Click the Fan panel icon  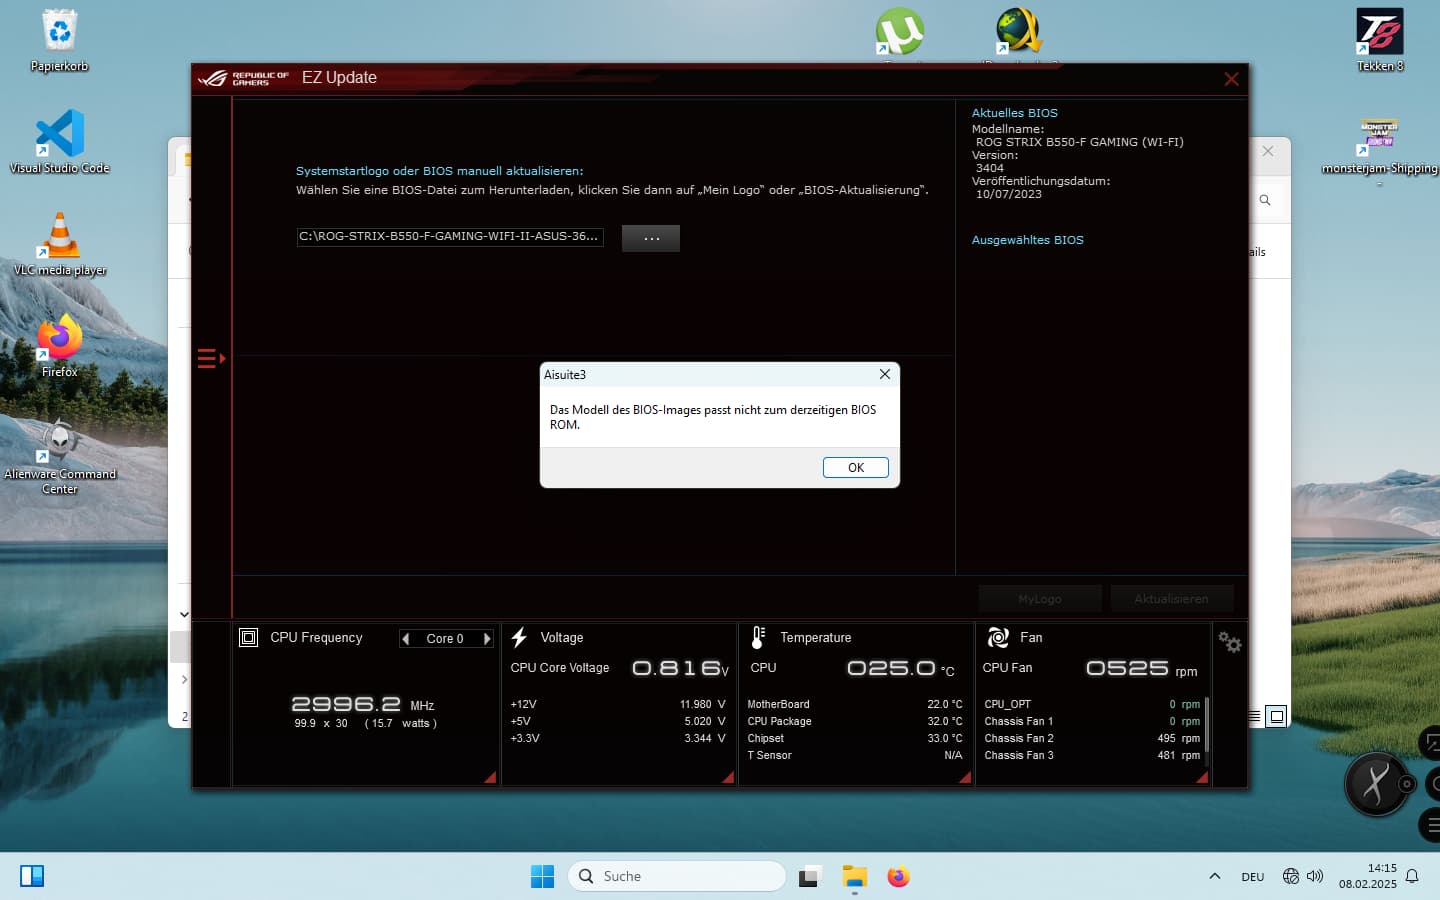tap(998, 637)
